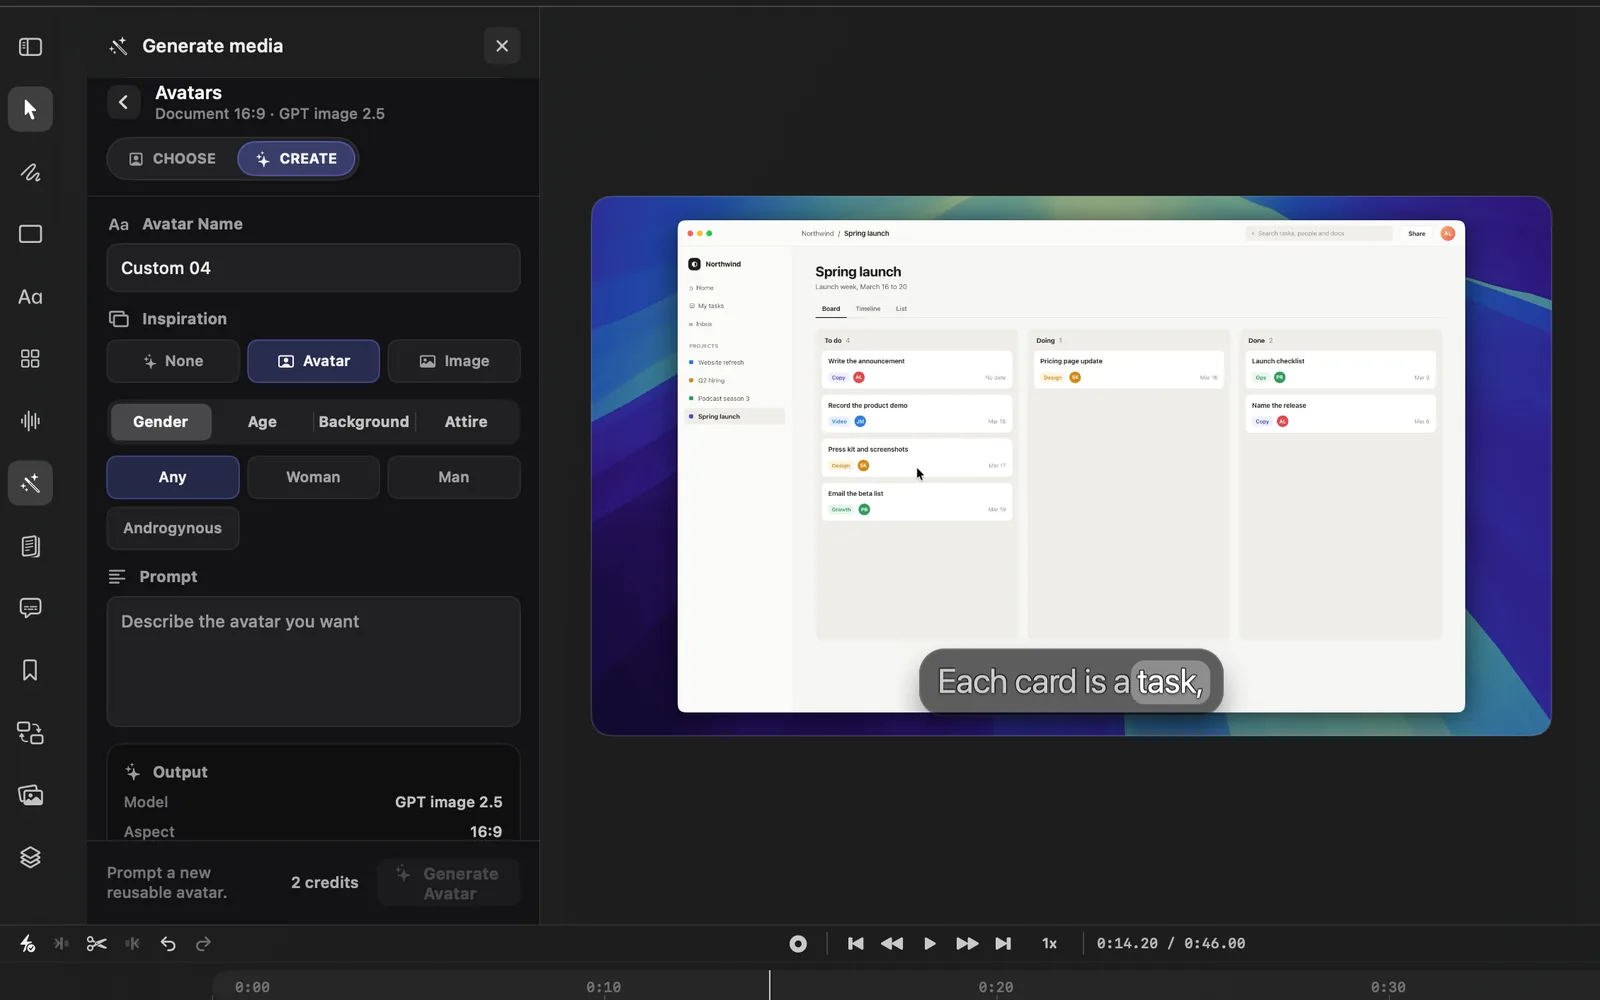Viewport: 1600px width, 1000px height.
Task: Open the Age tab
Action: pos(262,422)
